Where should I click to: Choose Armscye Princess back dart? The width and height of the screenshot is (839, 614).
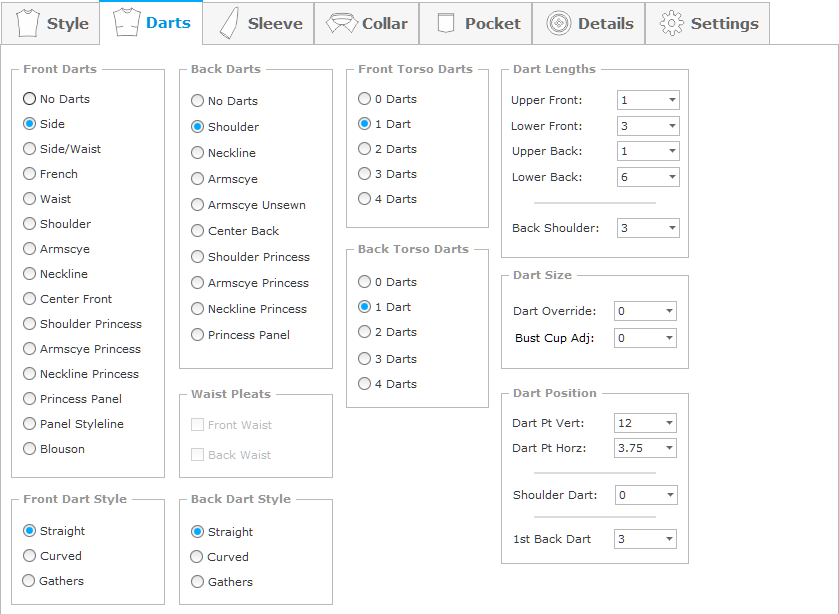point(198,283)
